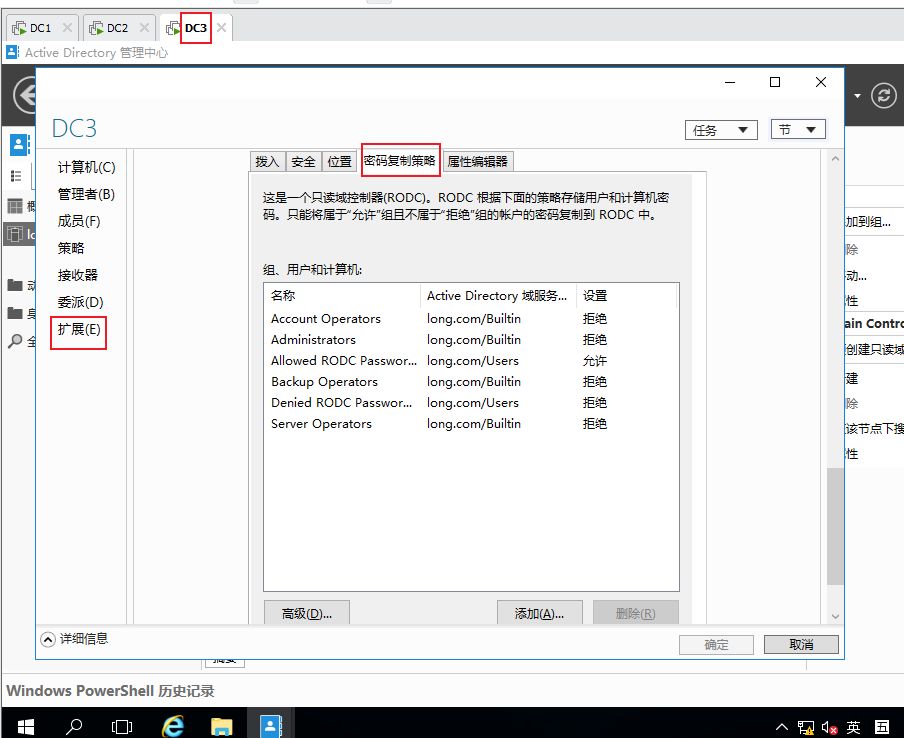Click the network tray icon
The image size is (904, 738).
pos(805,728)
